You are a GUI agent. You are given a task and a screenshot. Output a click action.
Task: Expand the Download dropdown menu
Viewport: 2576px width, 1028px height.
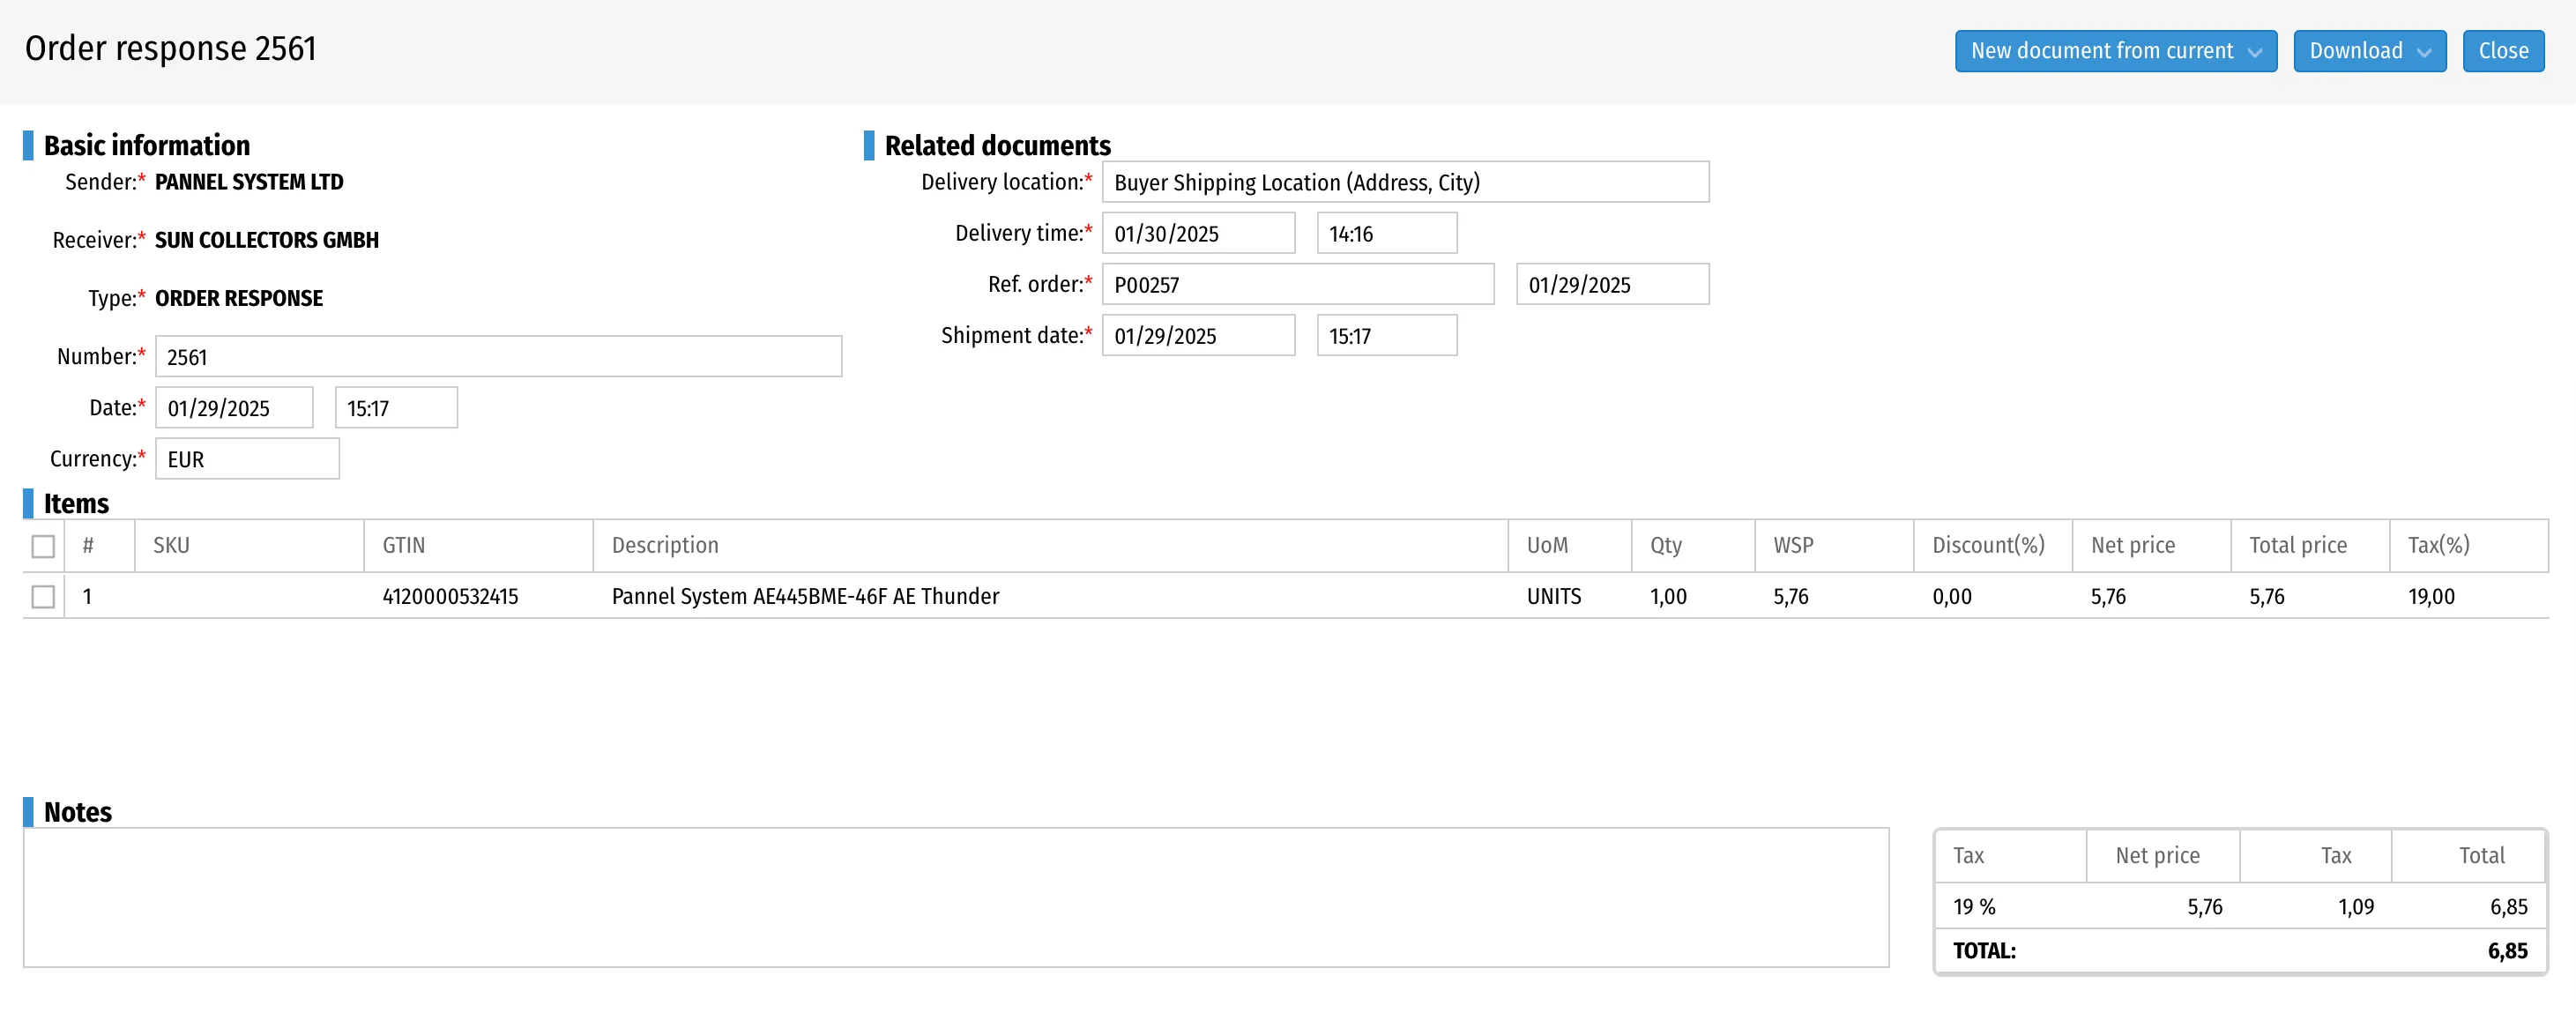(2369, 51)
